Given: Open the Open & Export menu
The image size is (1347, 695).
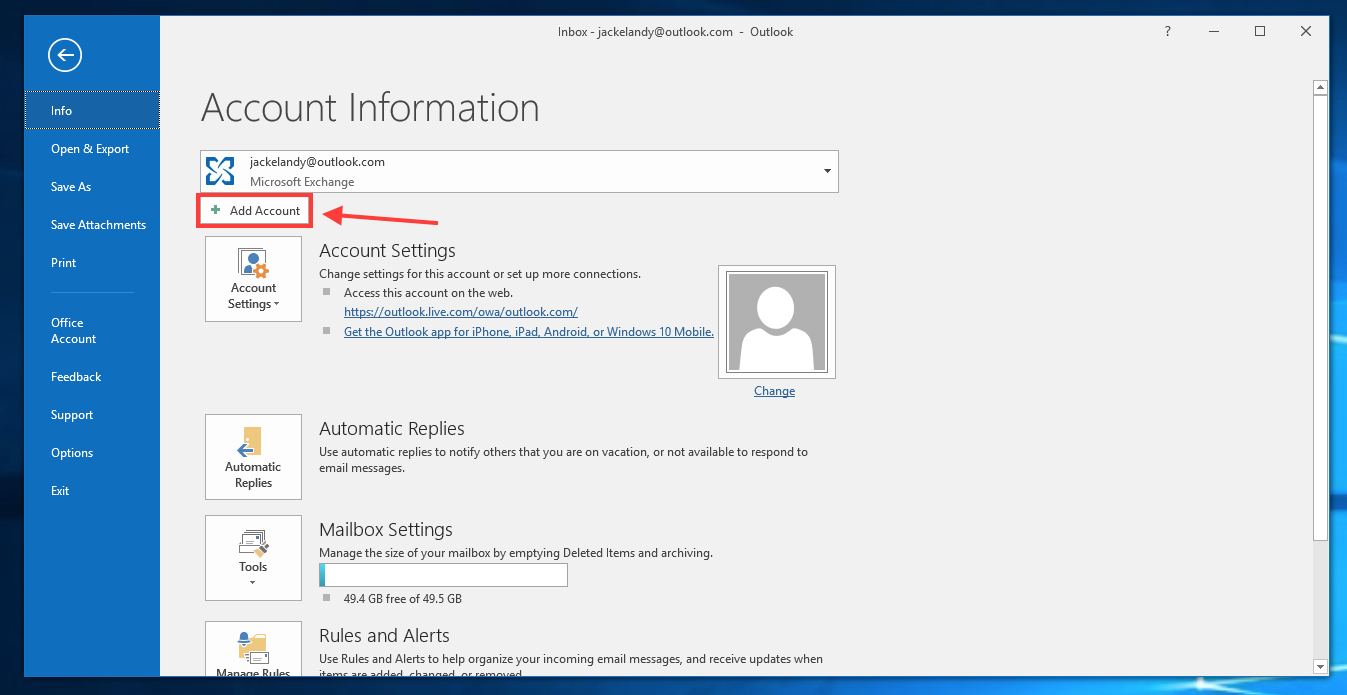Looking at the screenshot, I should [92, 149].
